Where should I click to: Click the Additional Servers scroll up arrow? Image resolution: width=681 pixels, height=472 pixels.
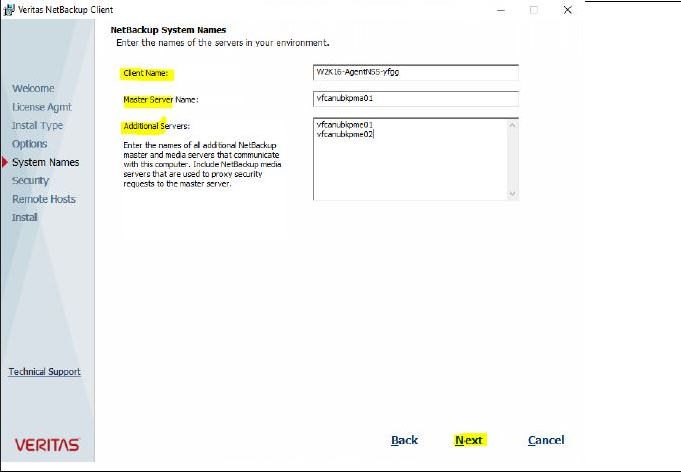pyautogui.click(x=512, y=125)
